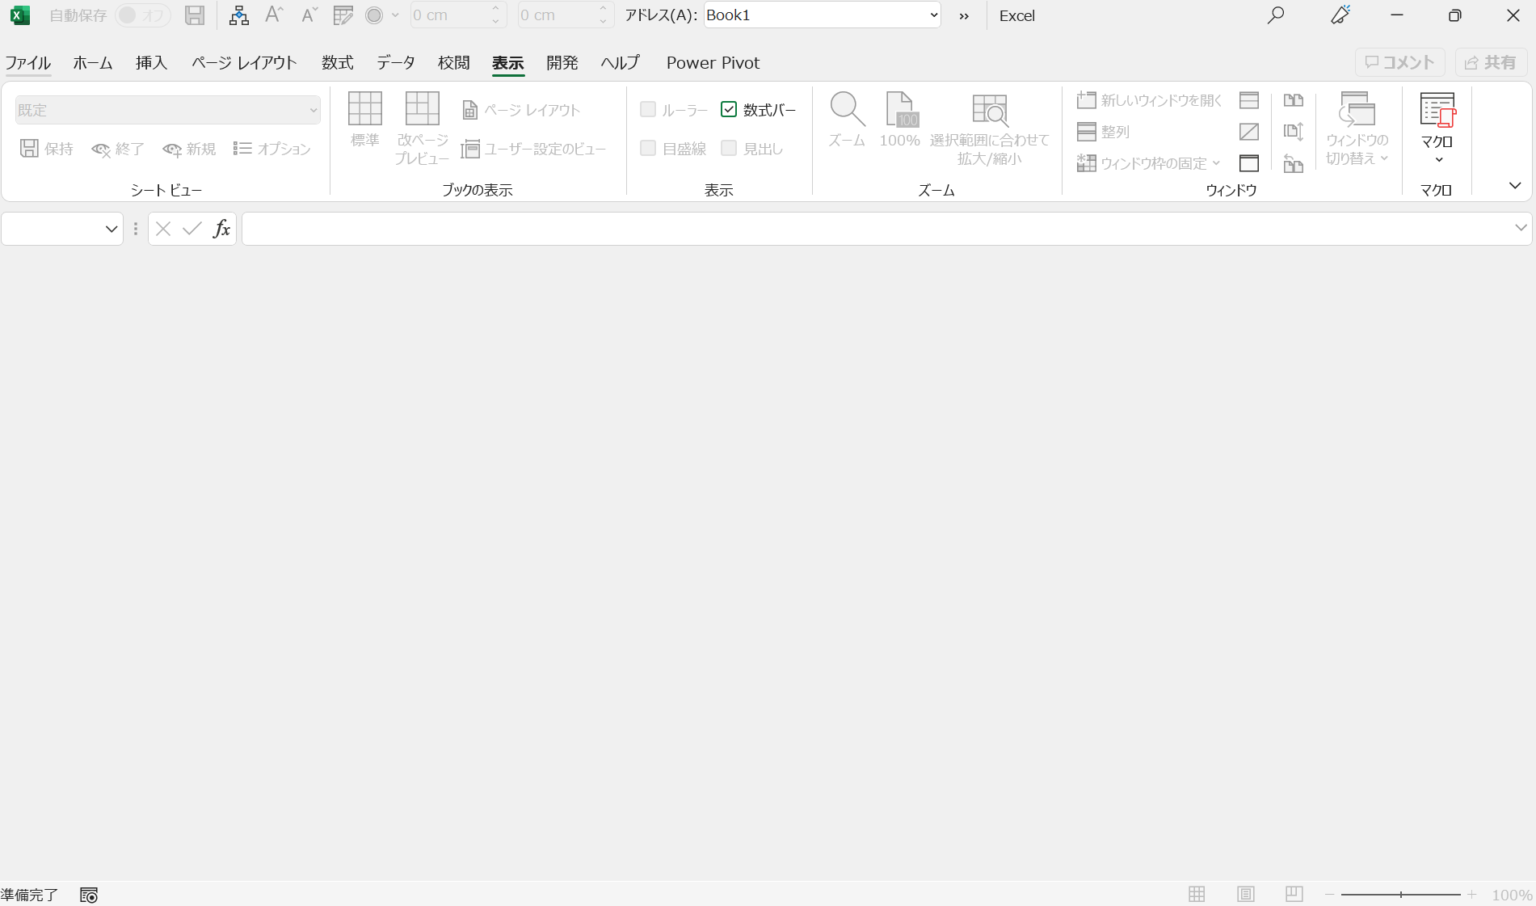Open the Name Box dropdown arrow

click(x=111, y=229)
